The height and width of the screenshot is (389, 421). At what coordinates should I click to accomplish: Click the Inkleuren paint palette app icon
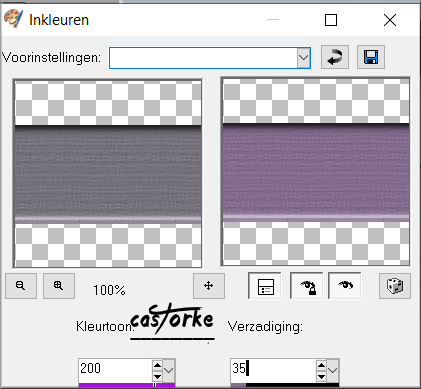13,19
